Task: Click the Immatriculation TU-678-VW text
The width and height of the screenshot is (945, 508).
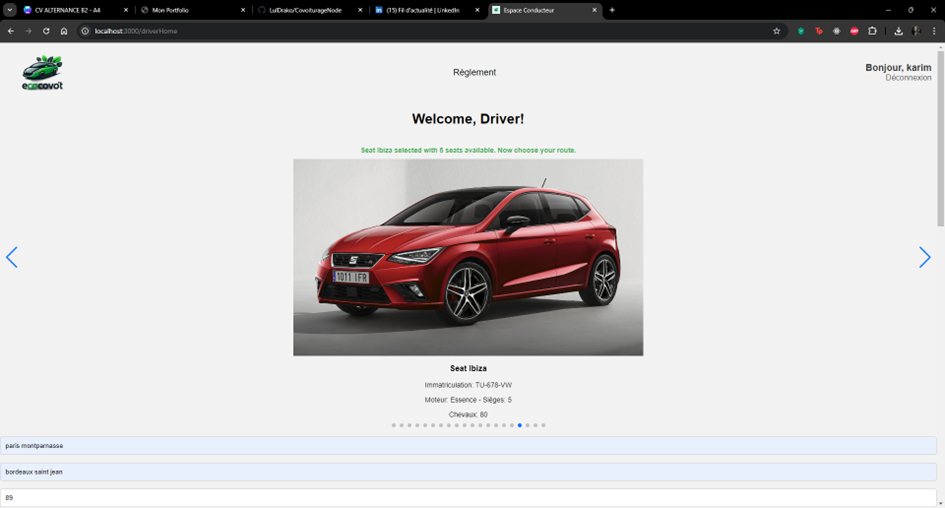Action: [x=468, y=385]
